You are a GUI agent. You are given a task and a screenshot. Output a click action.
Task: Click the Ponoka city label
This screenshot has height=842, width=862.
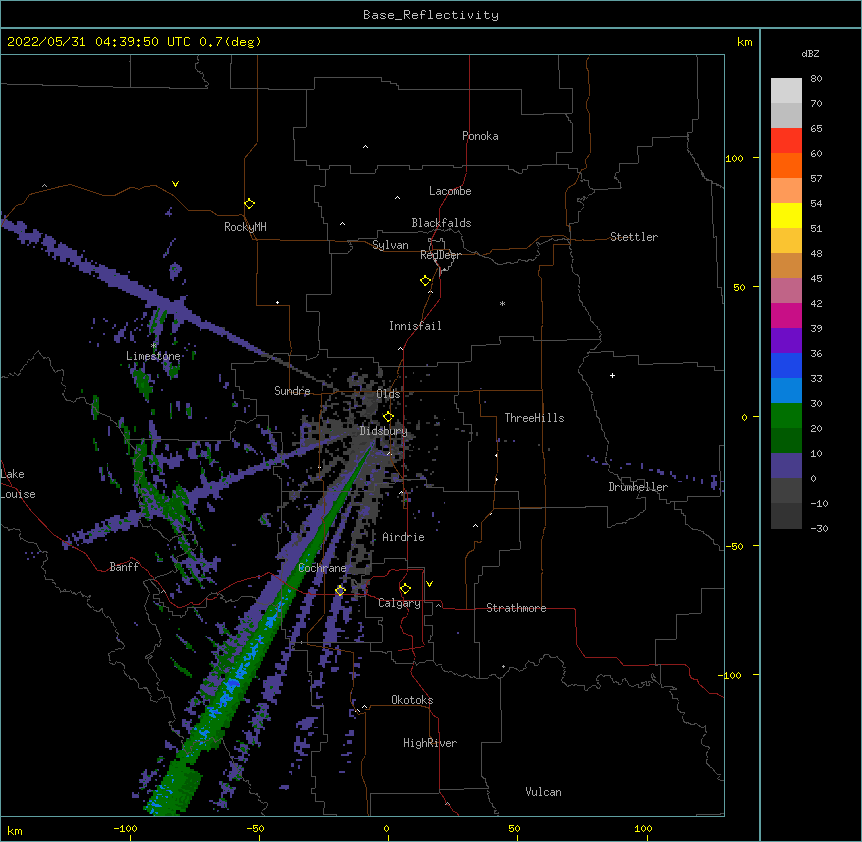[480, 136]
